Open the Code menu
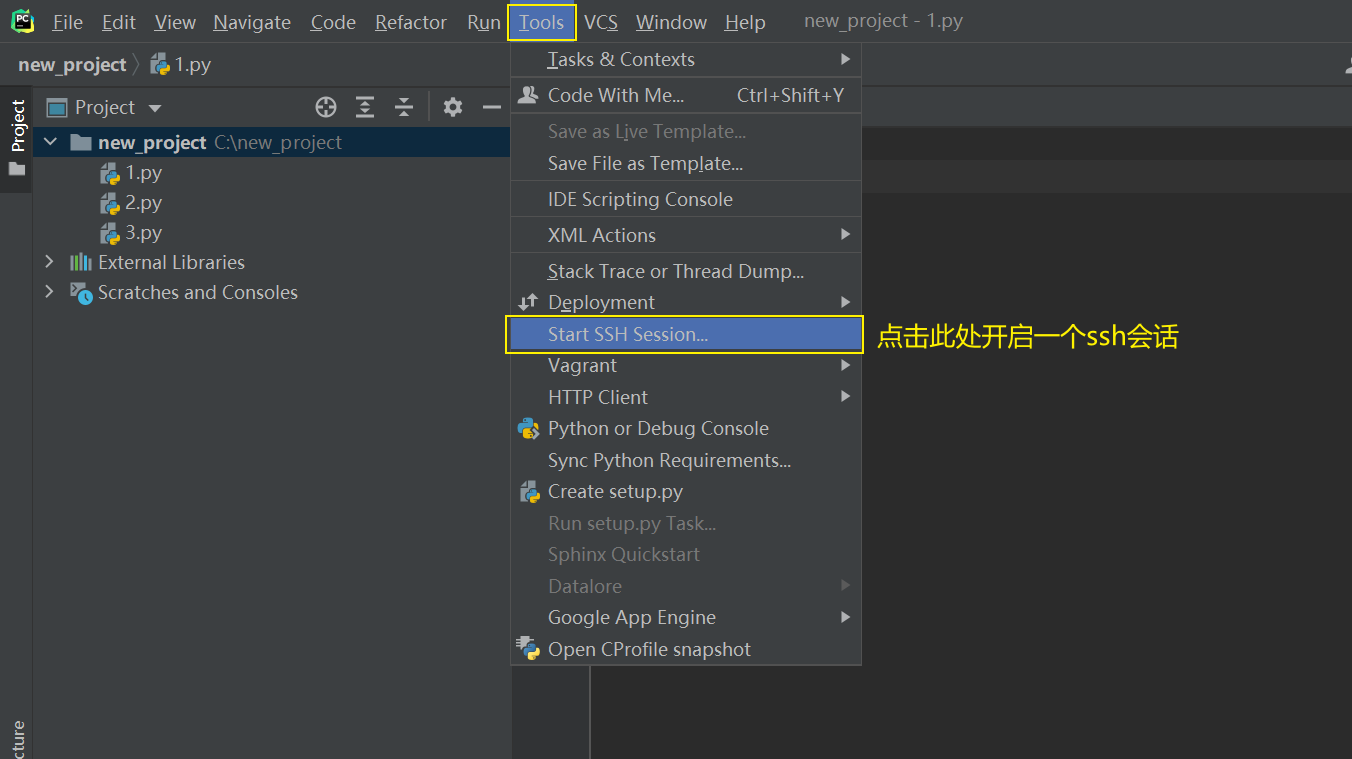The image size is (1352, 759). click(333, 22)
